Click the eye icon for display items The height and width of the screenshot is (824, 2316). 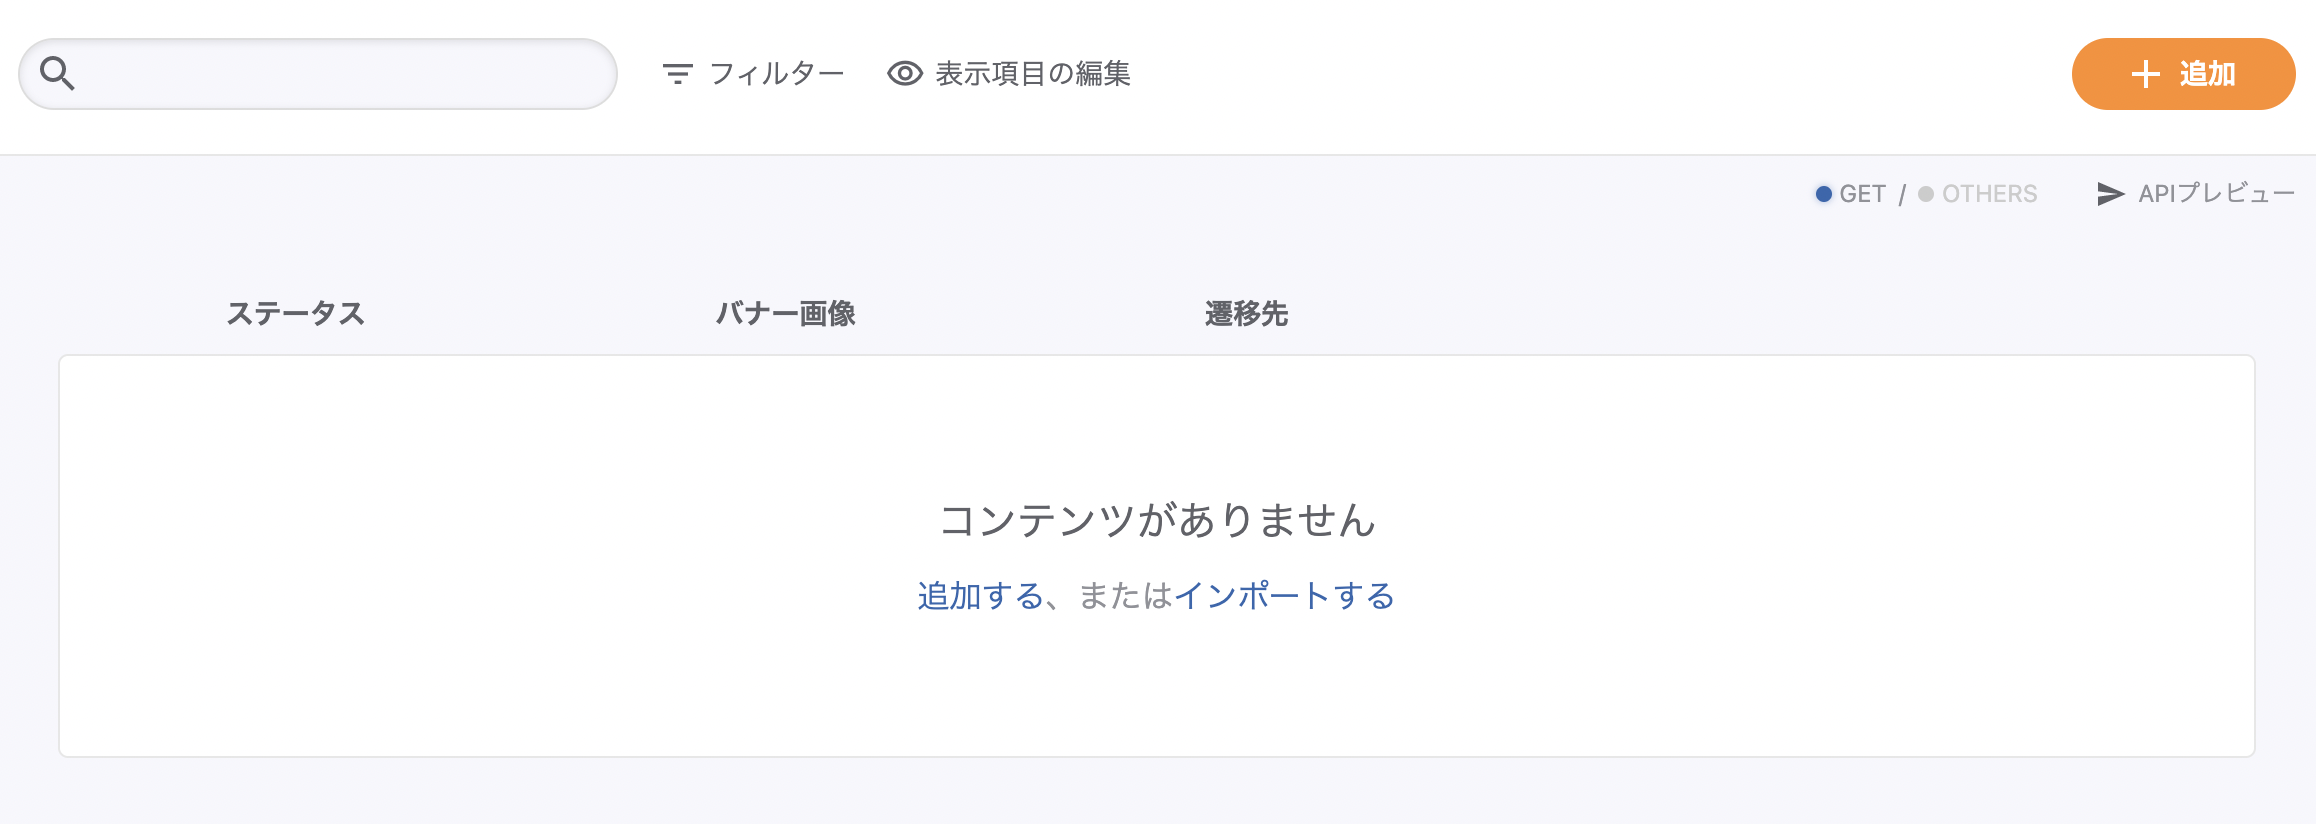point(904,74)
